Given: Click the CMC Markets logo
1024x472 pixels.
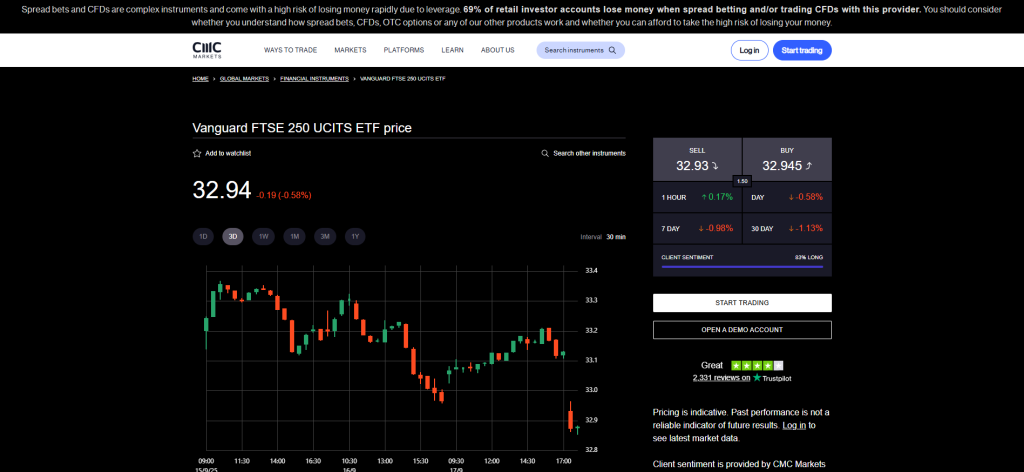Looking at the screenshot, I should [x=206, y=50].
